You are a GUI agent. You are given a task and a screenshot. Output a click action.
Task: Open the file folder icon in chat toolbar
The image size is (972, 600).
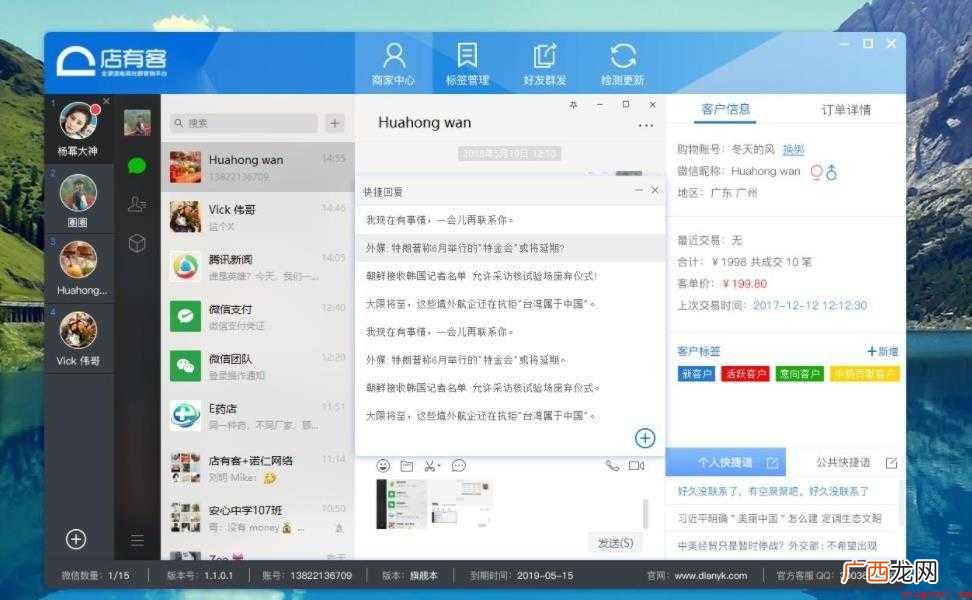407,465
